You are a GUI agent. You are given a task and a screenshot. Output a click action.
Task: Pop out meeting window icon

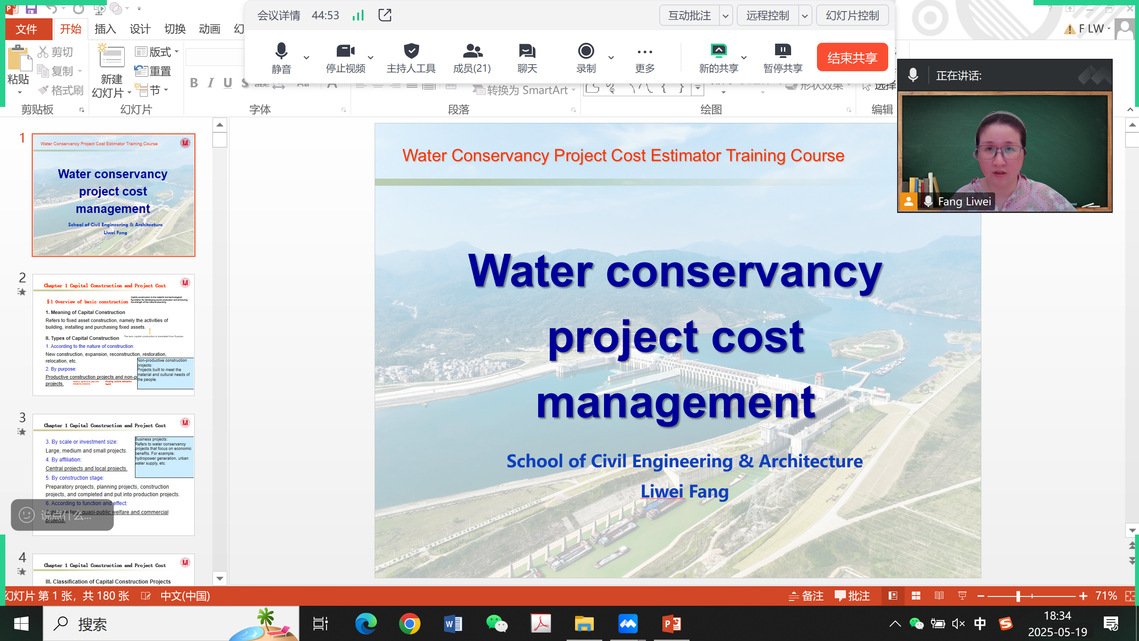pos(385,15)
